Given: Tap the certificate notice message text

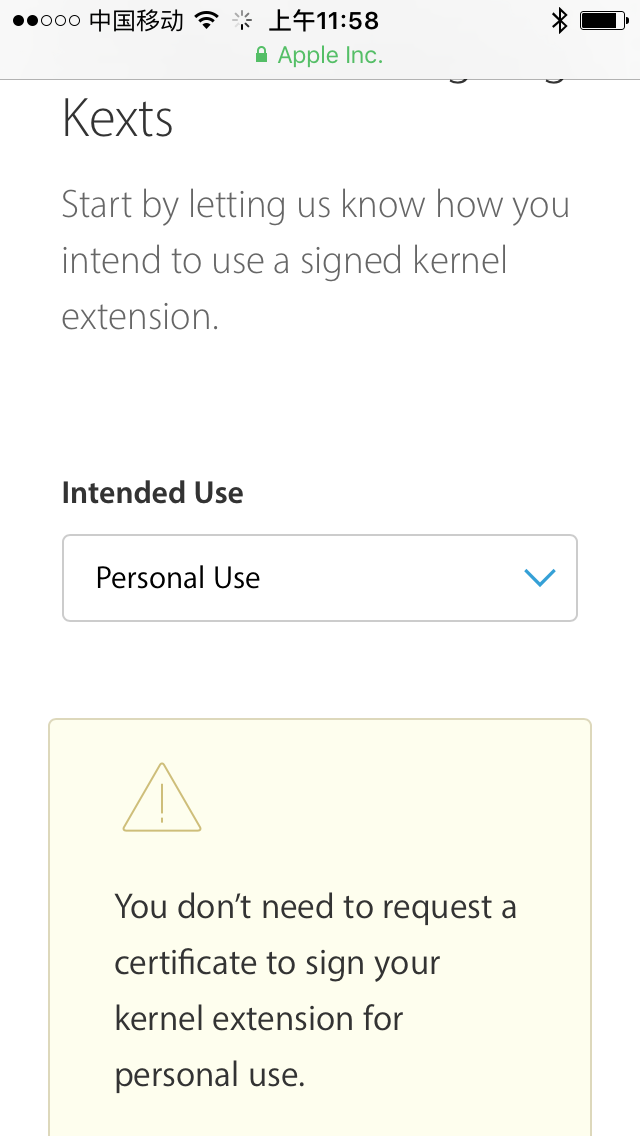Looking at the screenshot, I should pyautogui.click(x=315, y=990).
